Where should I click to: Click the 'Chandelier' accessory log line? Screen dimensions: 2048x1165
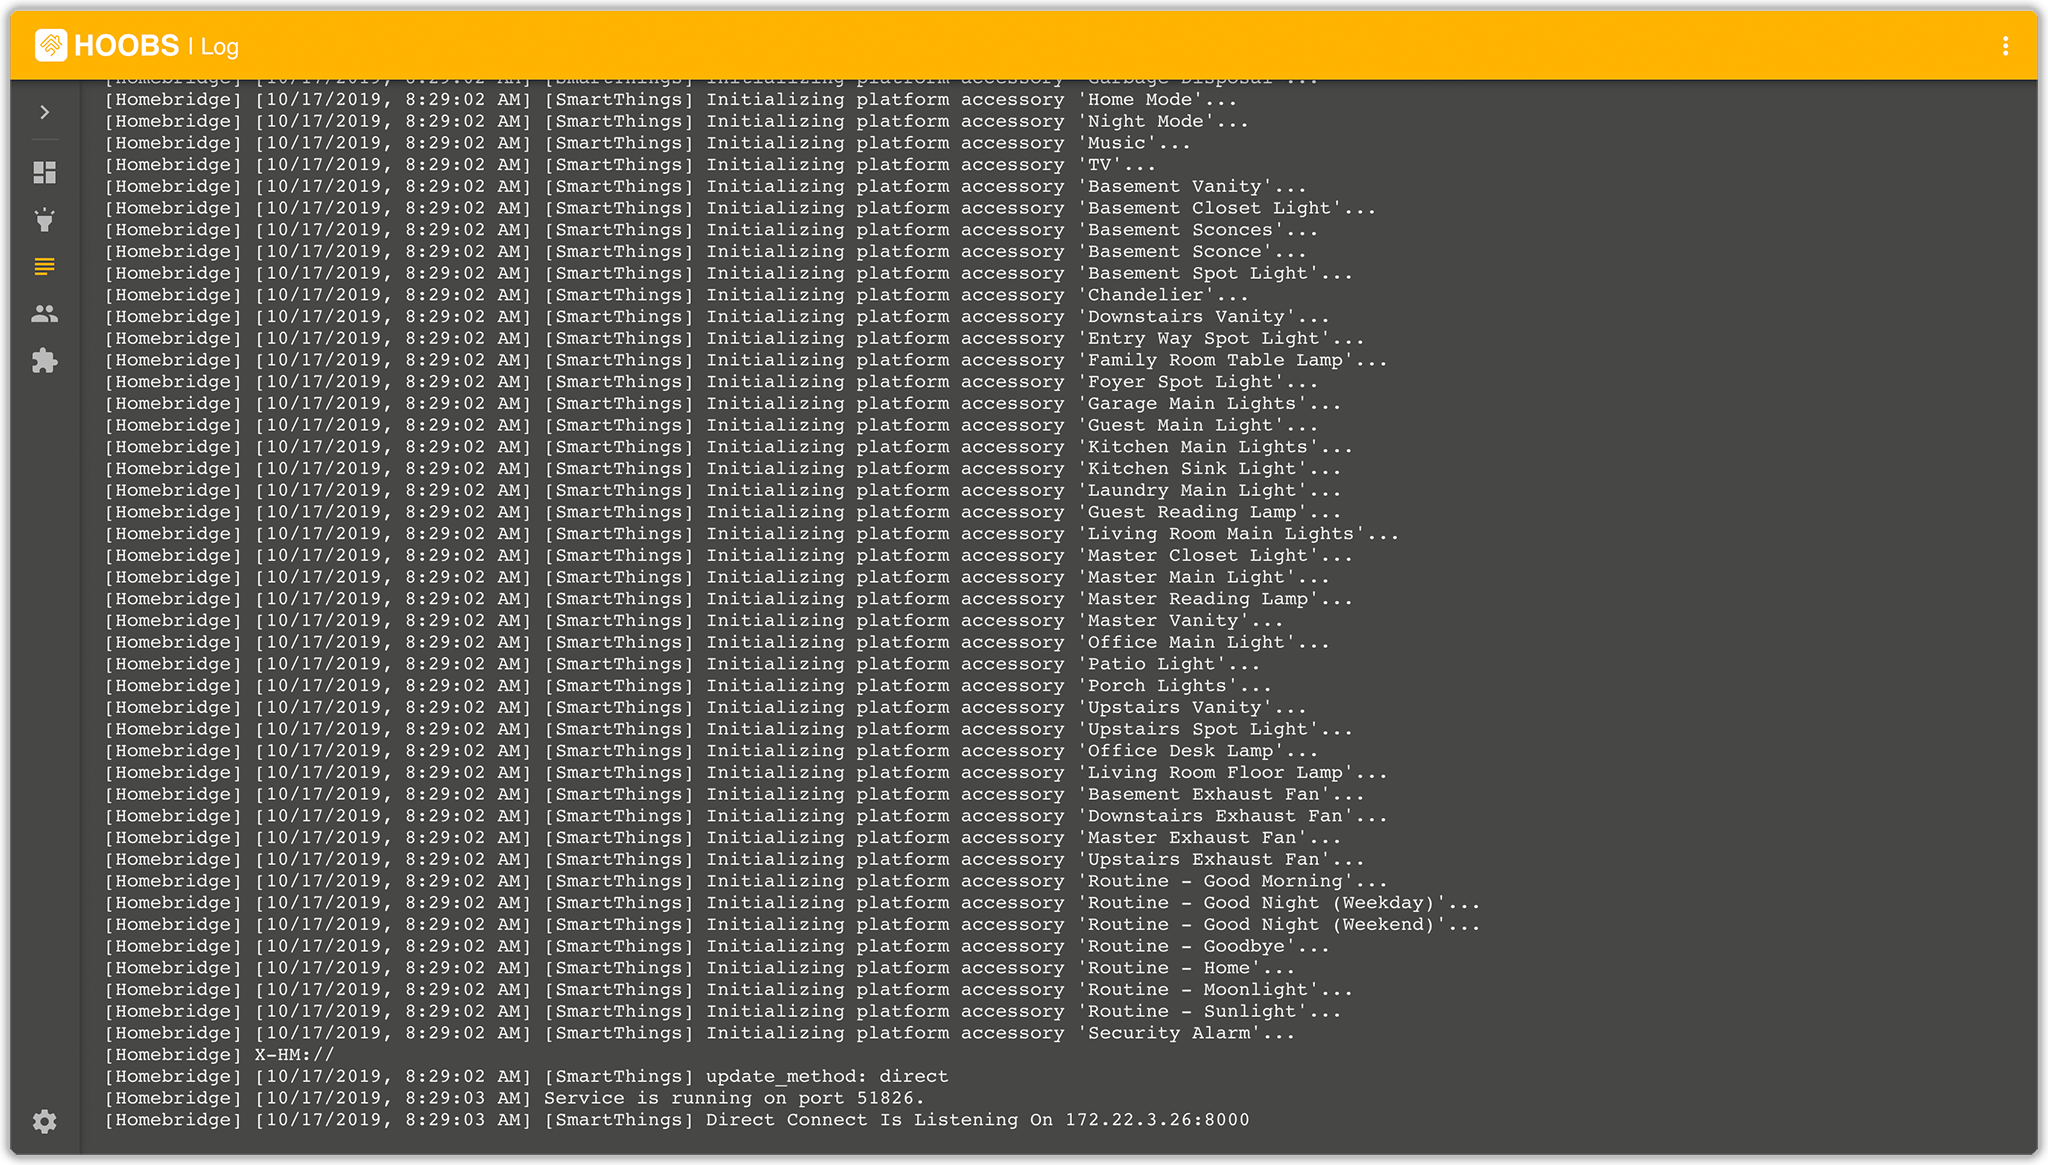677,295
